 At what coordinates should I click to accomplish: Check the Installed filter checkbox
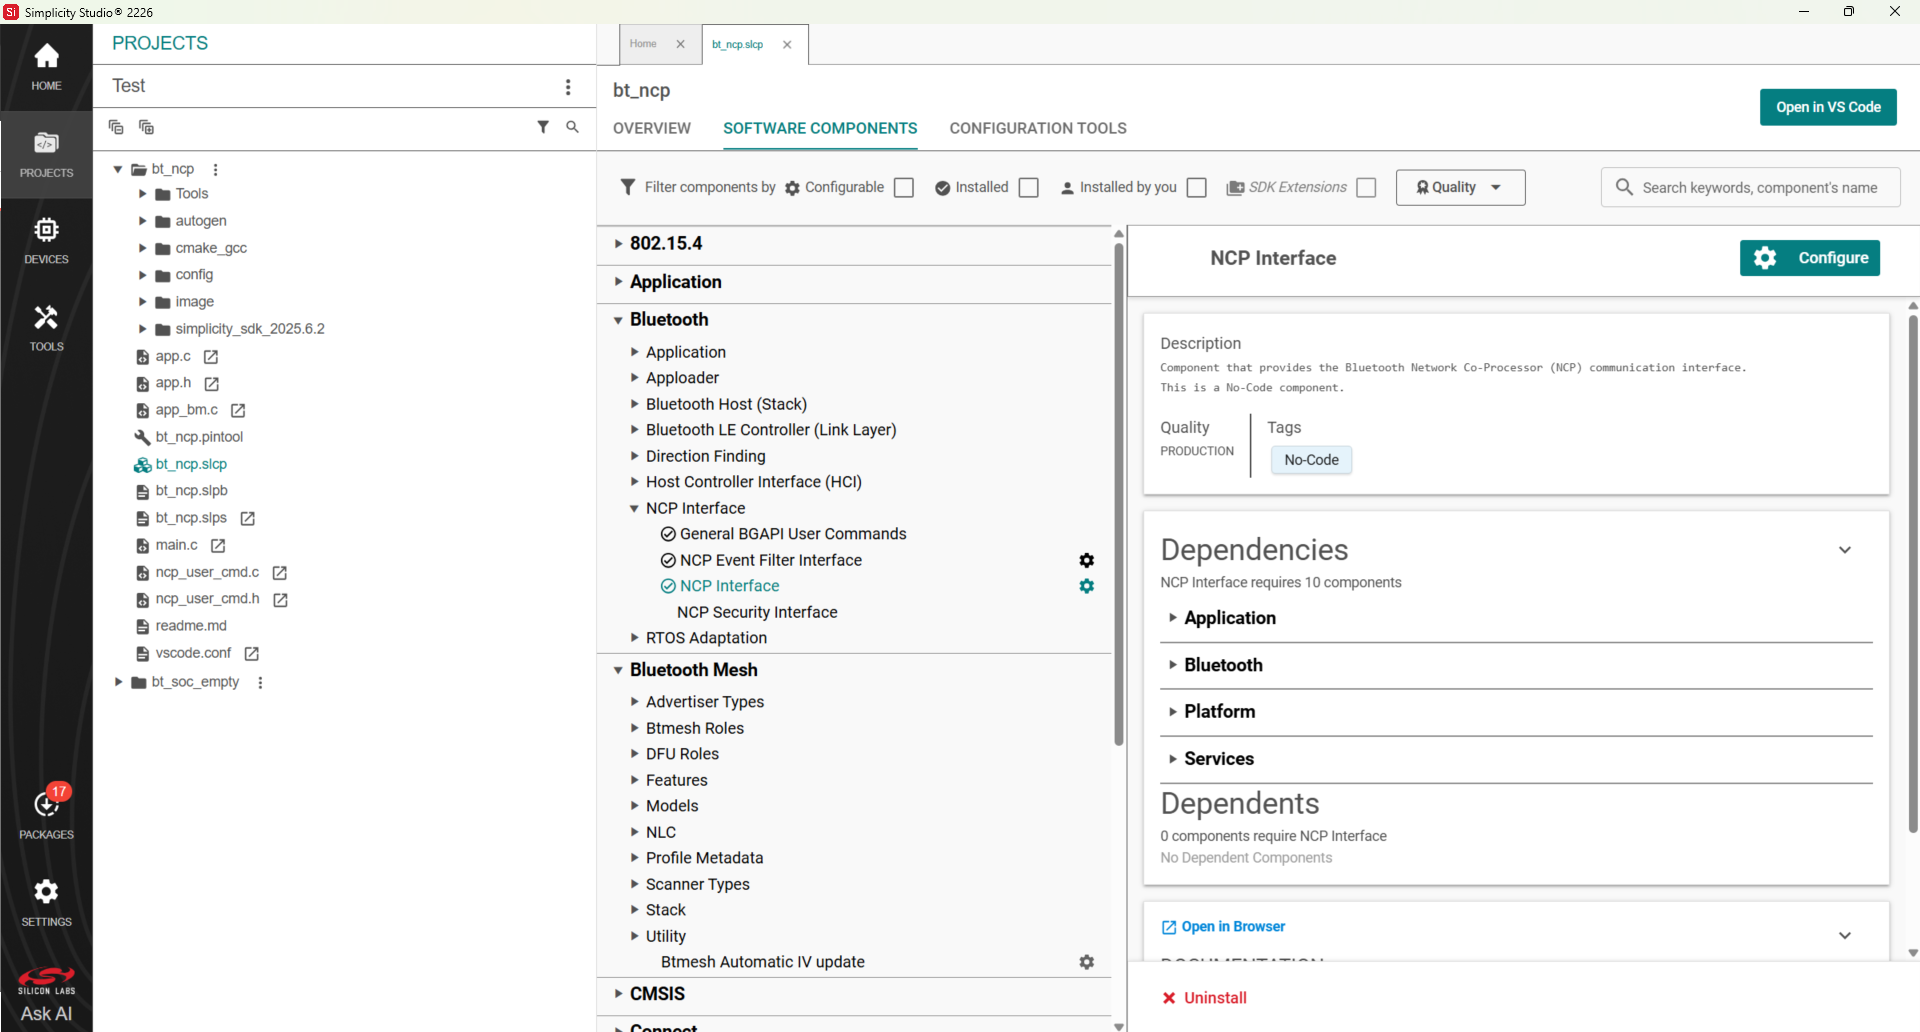1029,188
